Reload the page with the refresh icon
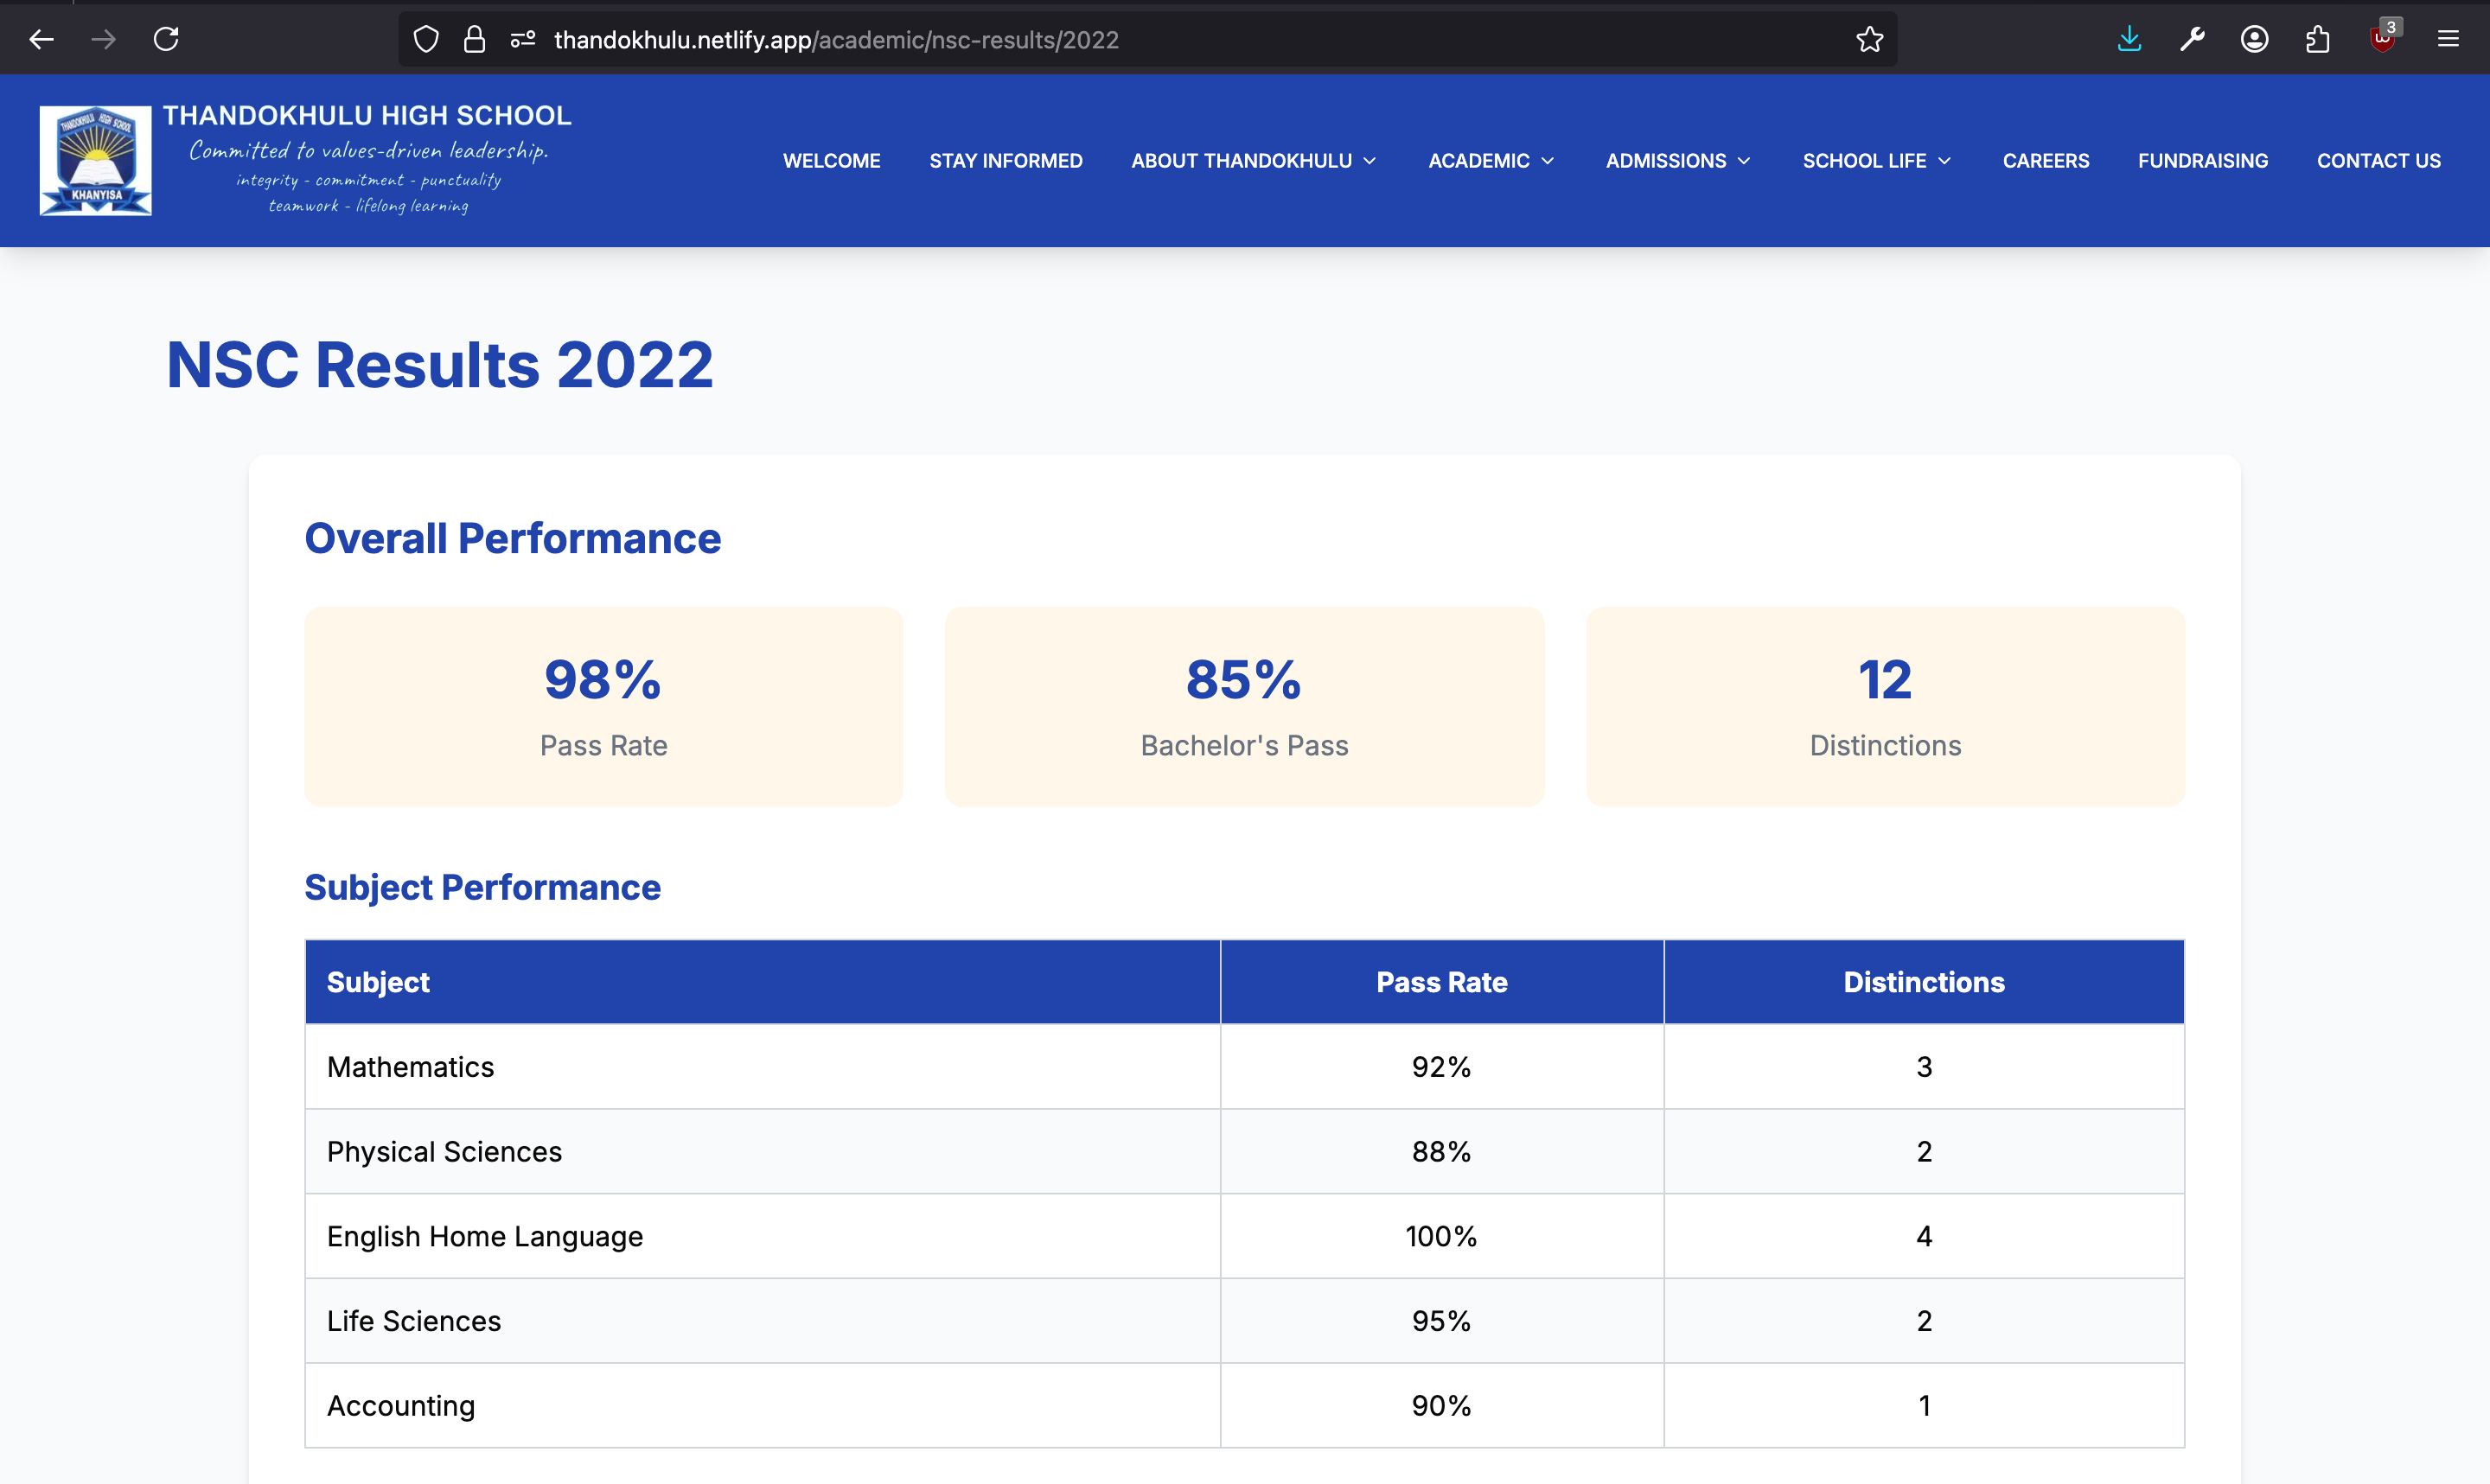The image size is (2490, 1484). coord(166,39)
